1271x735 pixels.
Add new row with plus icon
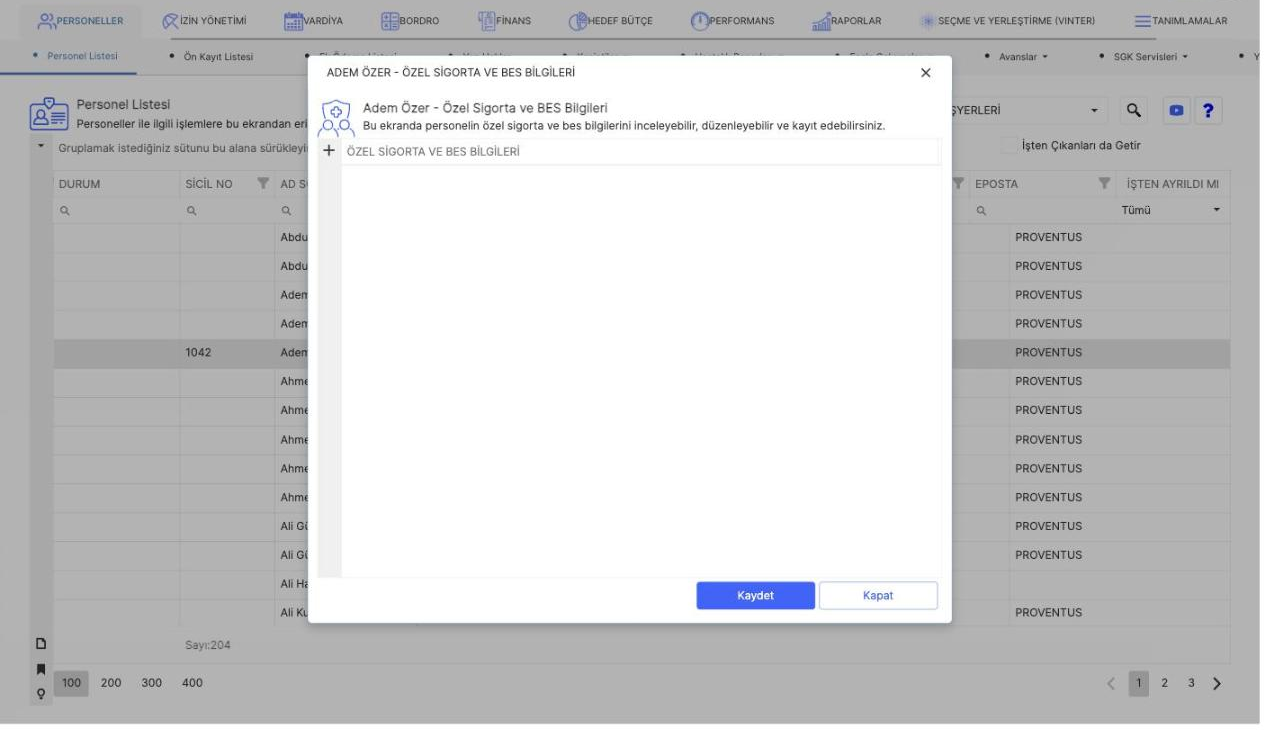point(328,151)
